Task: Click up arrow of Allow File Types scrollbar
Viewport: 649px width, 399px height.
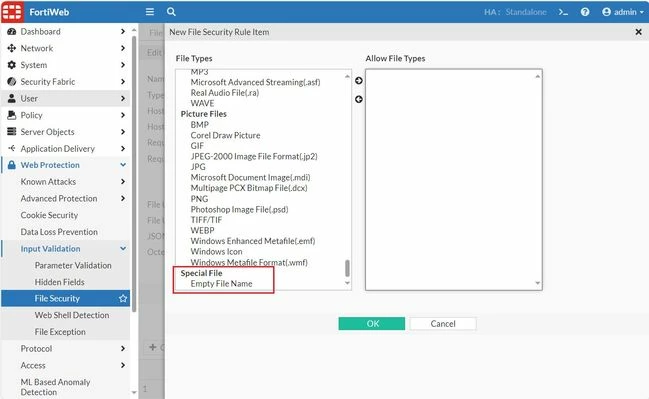Action: click(x=538, y=76)
